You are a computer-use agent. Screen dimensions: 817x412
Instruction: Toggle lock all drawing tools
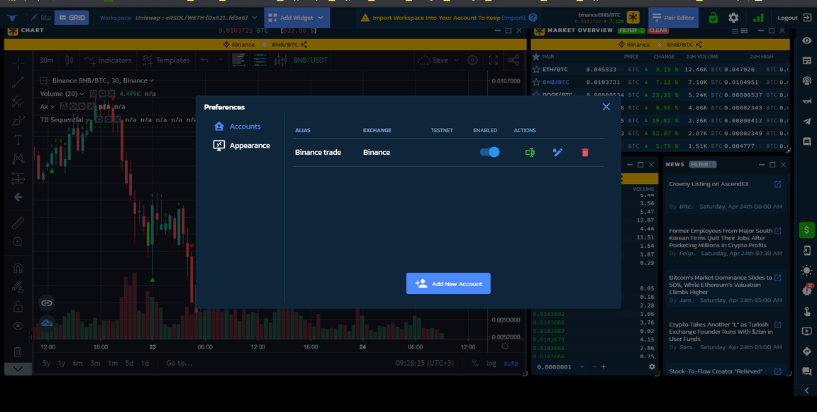18,306
